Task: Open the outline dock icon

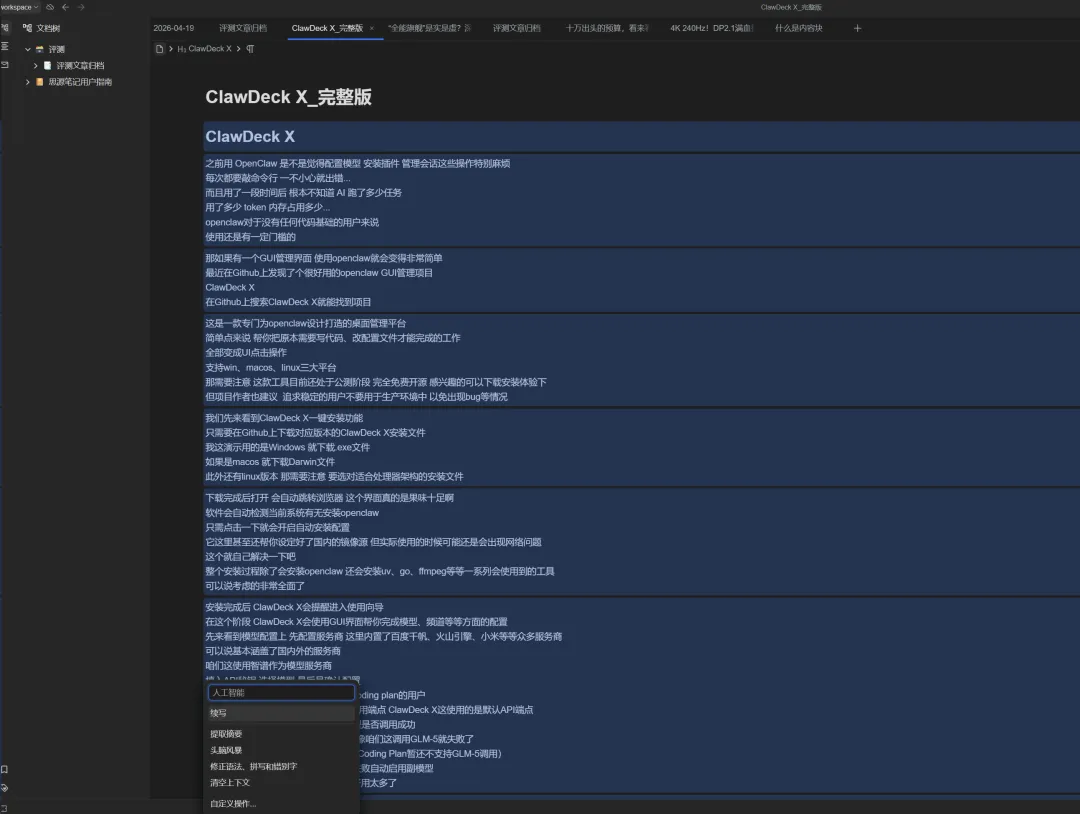Action: pos(5,46)
